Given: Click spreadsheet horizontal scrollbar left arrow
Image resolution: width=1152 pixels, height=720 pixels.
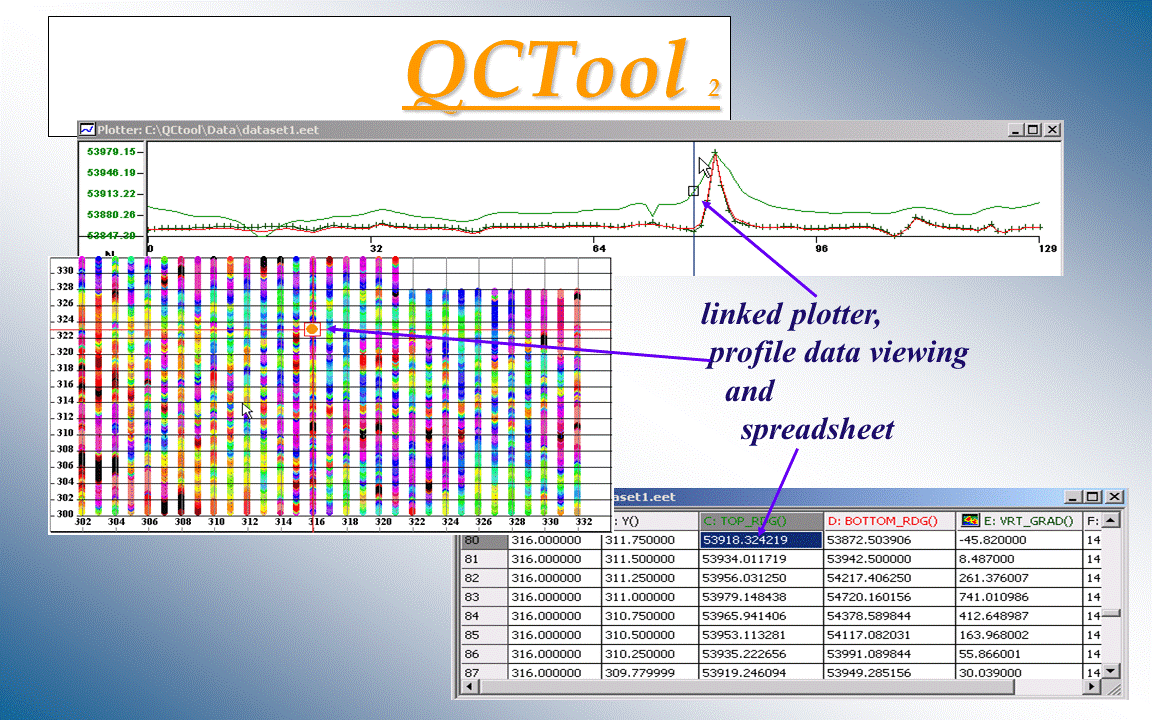Looking at the screenshot, I should click(x=469, y=687).
